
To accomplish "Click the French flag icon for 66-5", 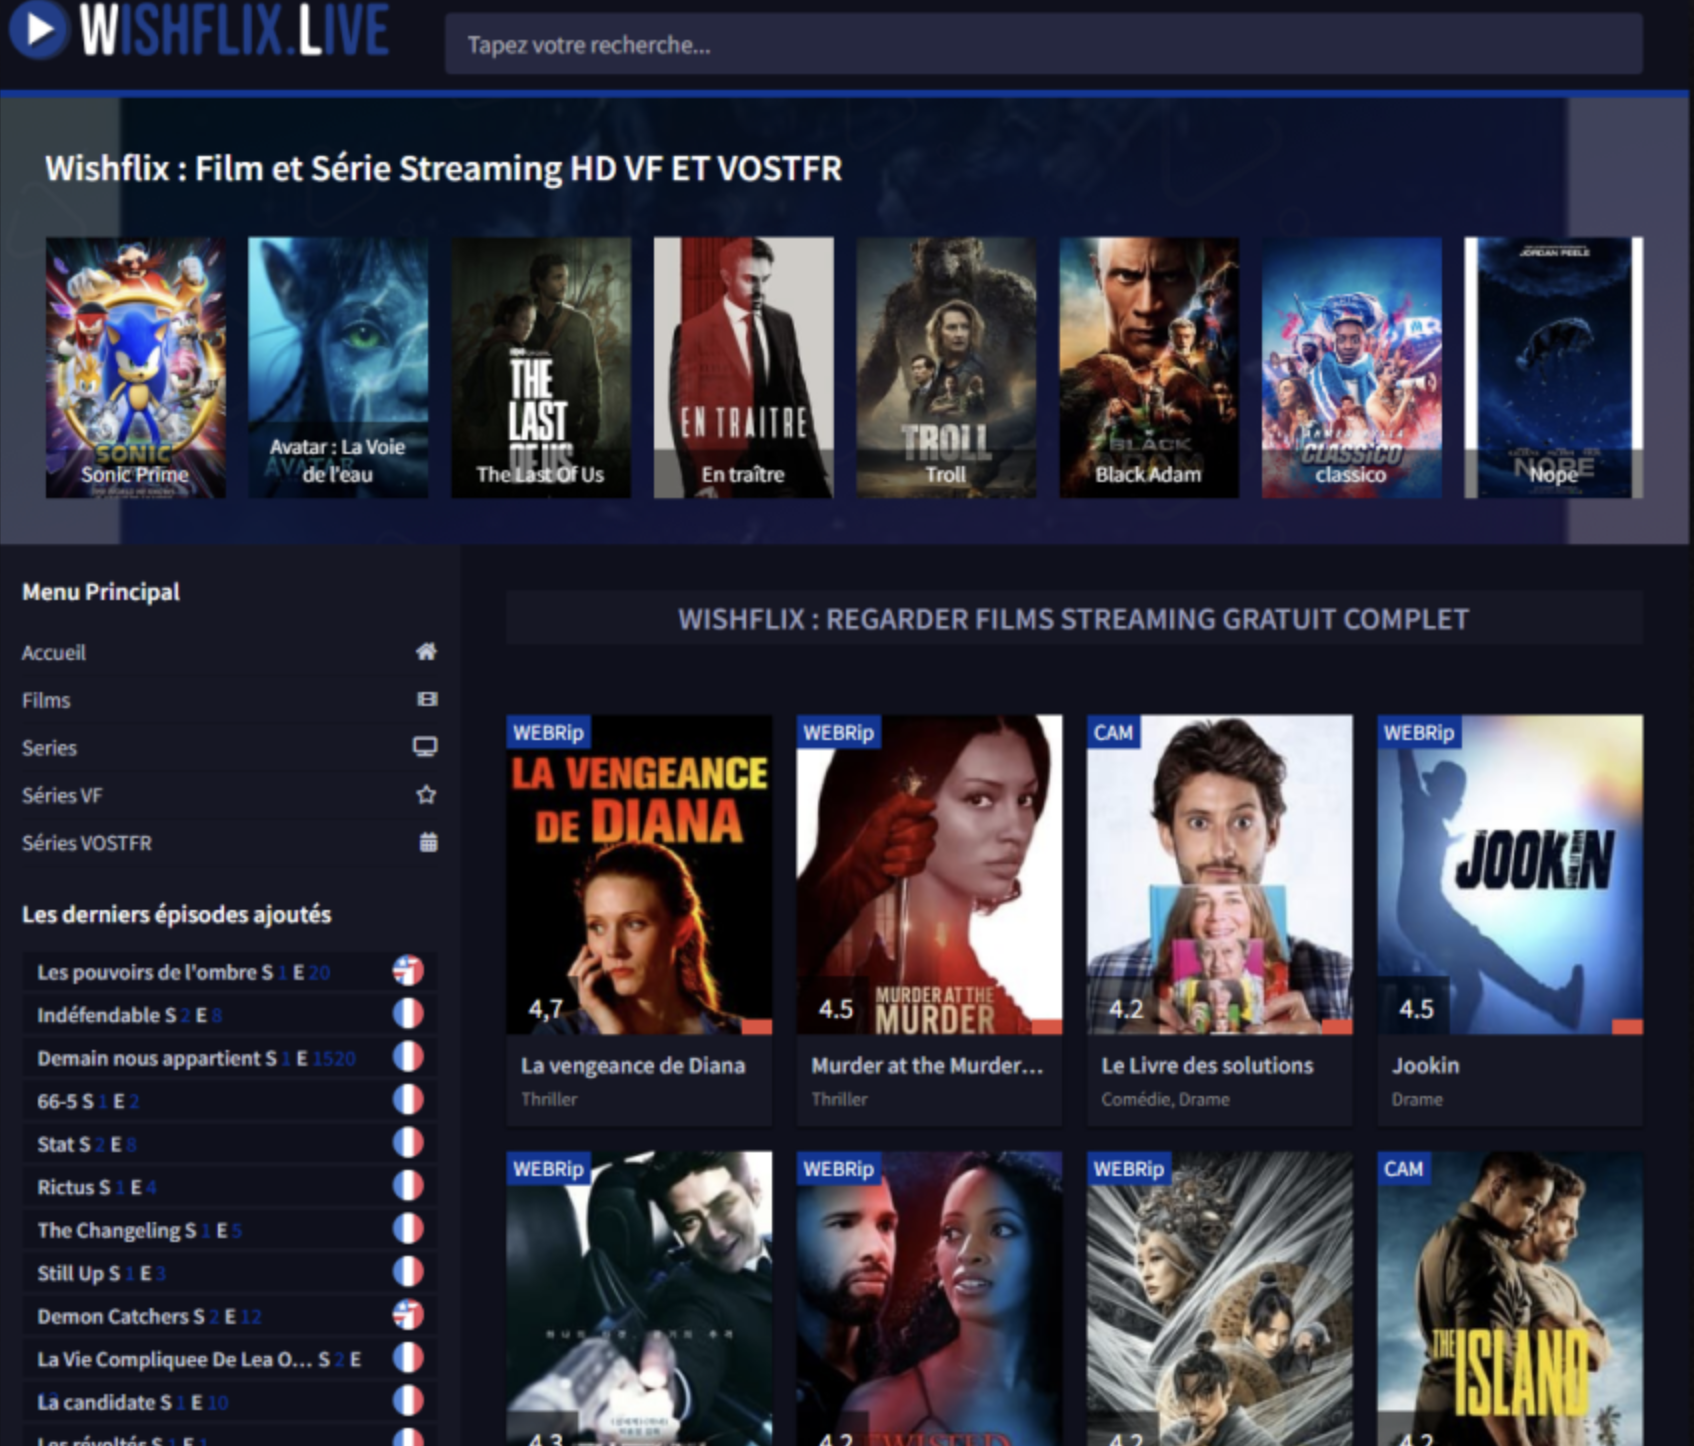I will point(408,1099).
